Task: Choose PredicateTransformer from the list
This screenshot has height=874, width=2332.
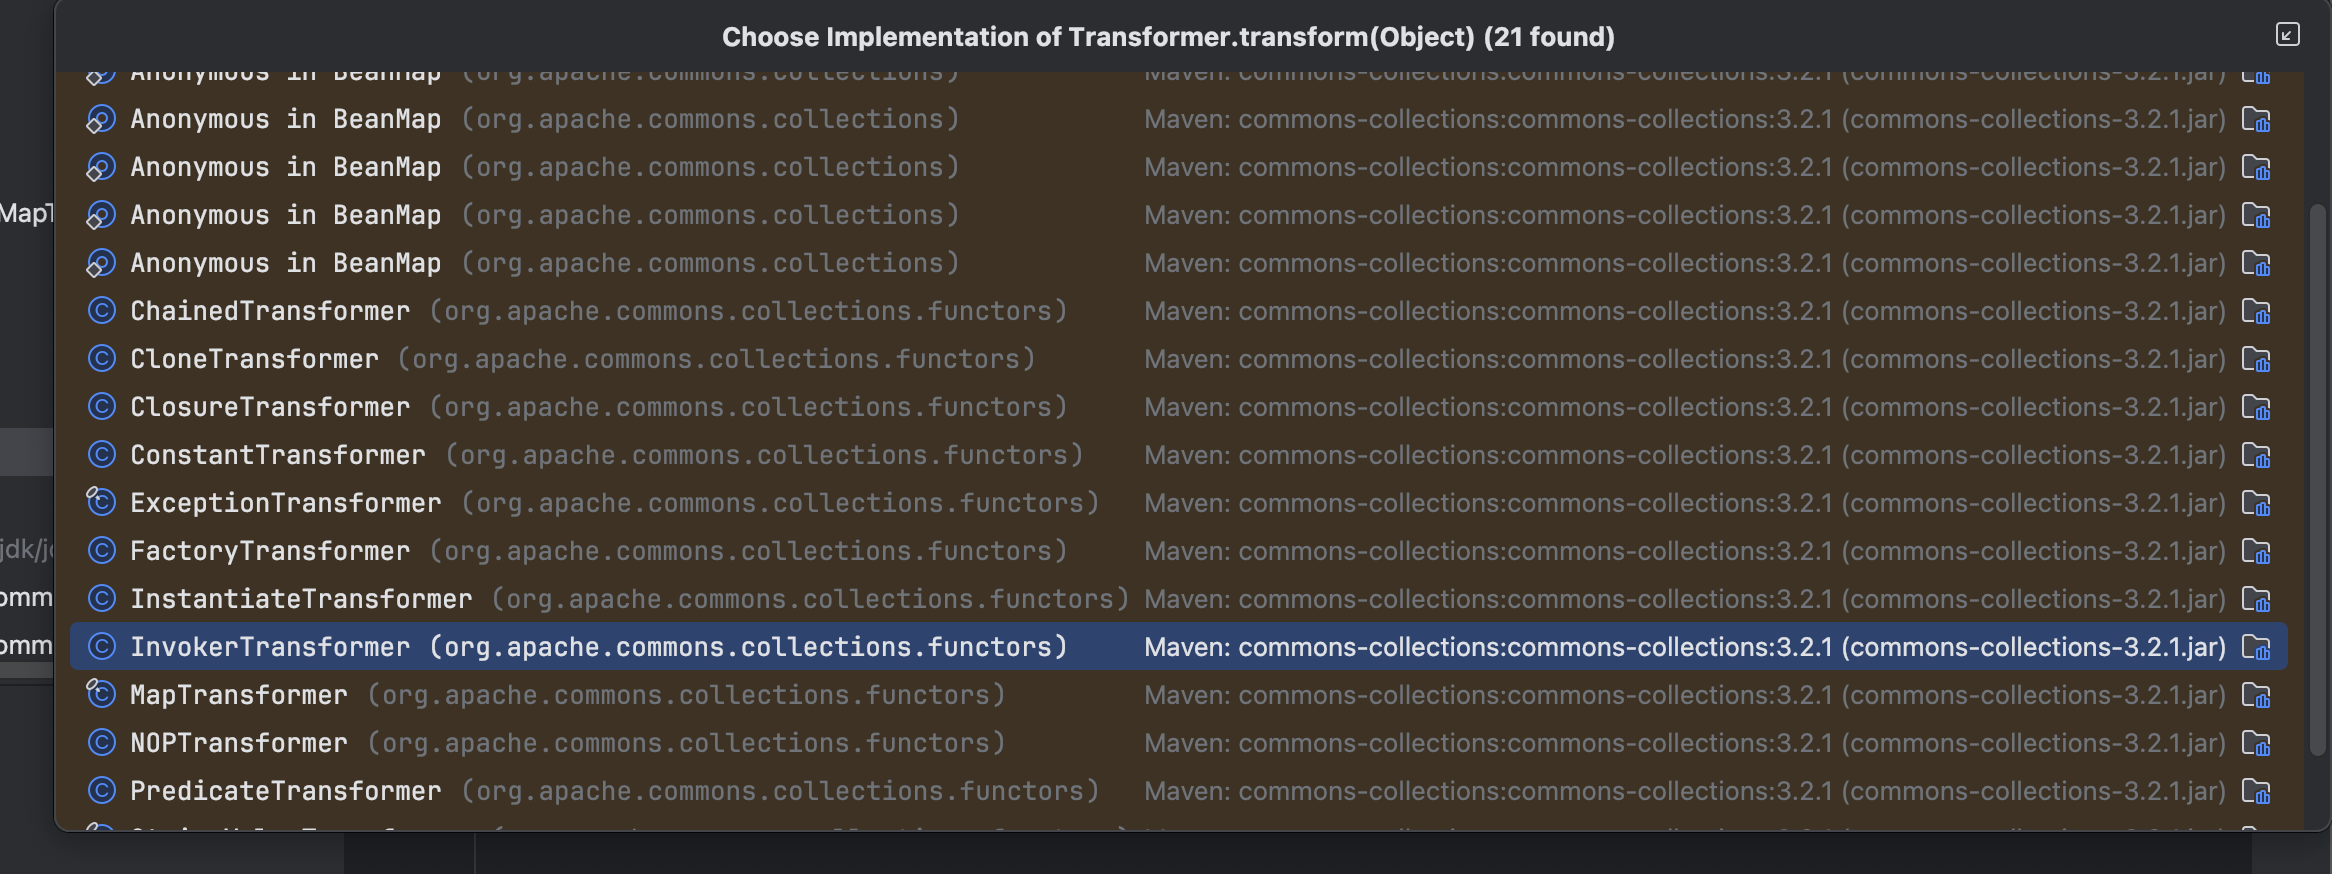Action: point(286,792)
